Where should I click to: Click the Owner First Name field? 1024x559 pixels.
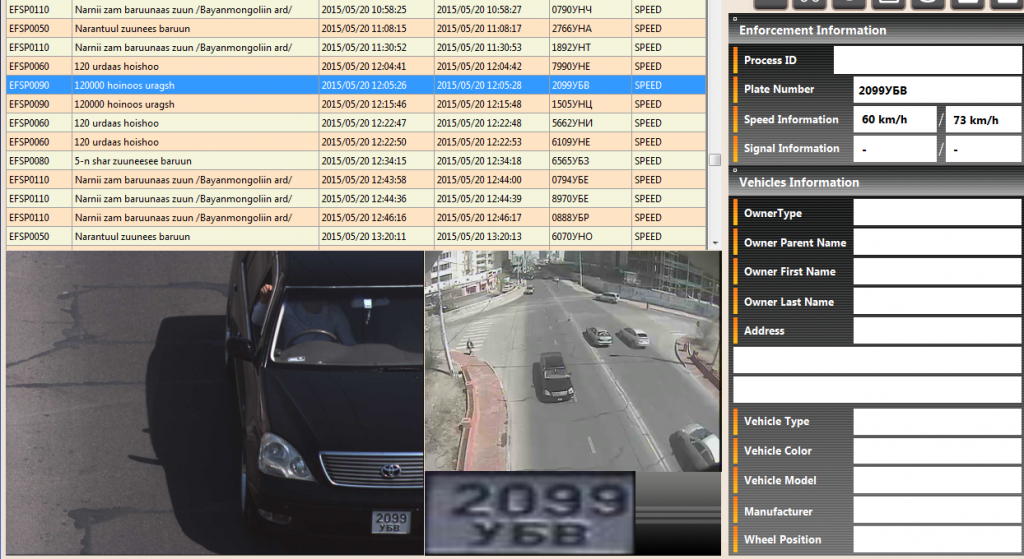click(x=936, y=272)
